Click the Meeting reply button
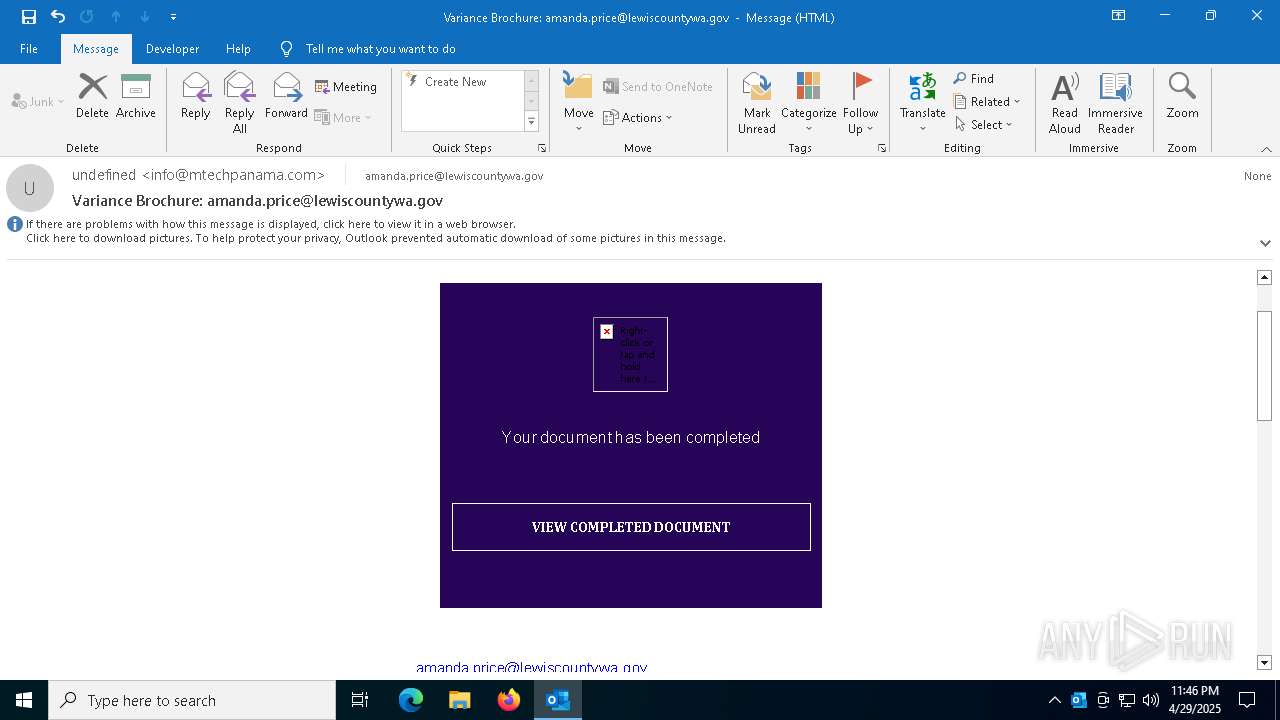 pyautogui.click(x=346, y=87)
